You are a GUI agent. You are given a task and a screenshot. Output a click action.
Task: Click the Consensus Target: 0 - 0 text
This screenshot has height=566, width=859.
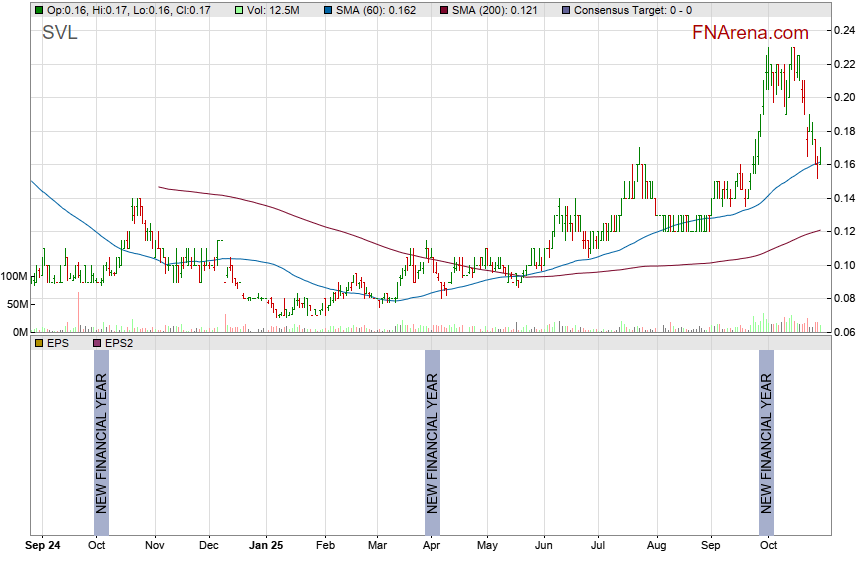tap(625, 9)
